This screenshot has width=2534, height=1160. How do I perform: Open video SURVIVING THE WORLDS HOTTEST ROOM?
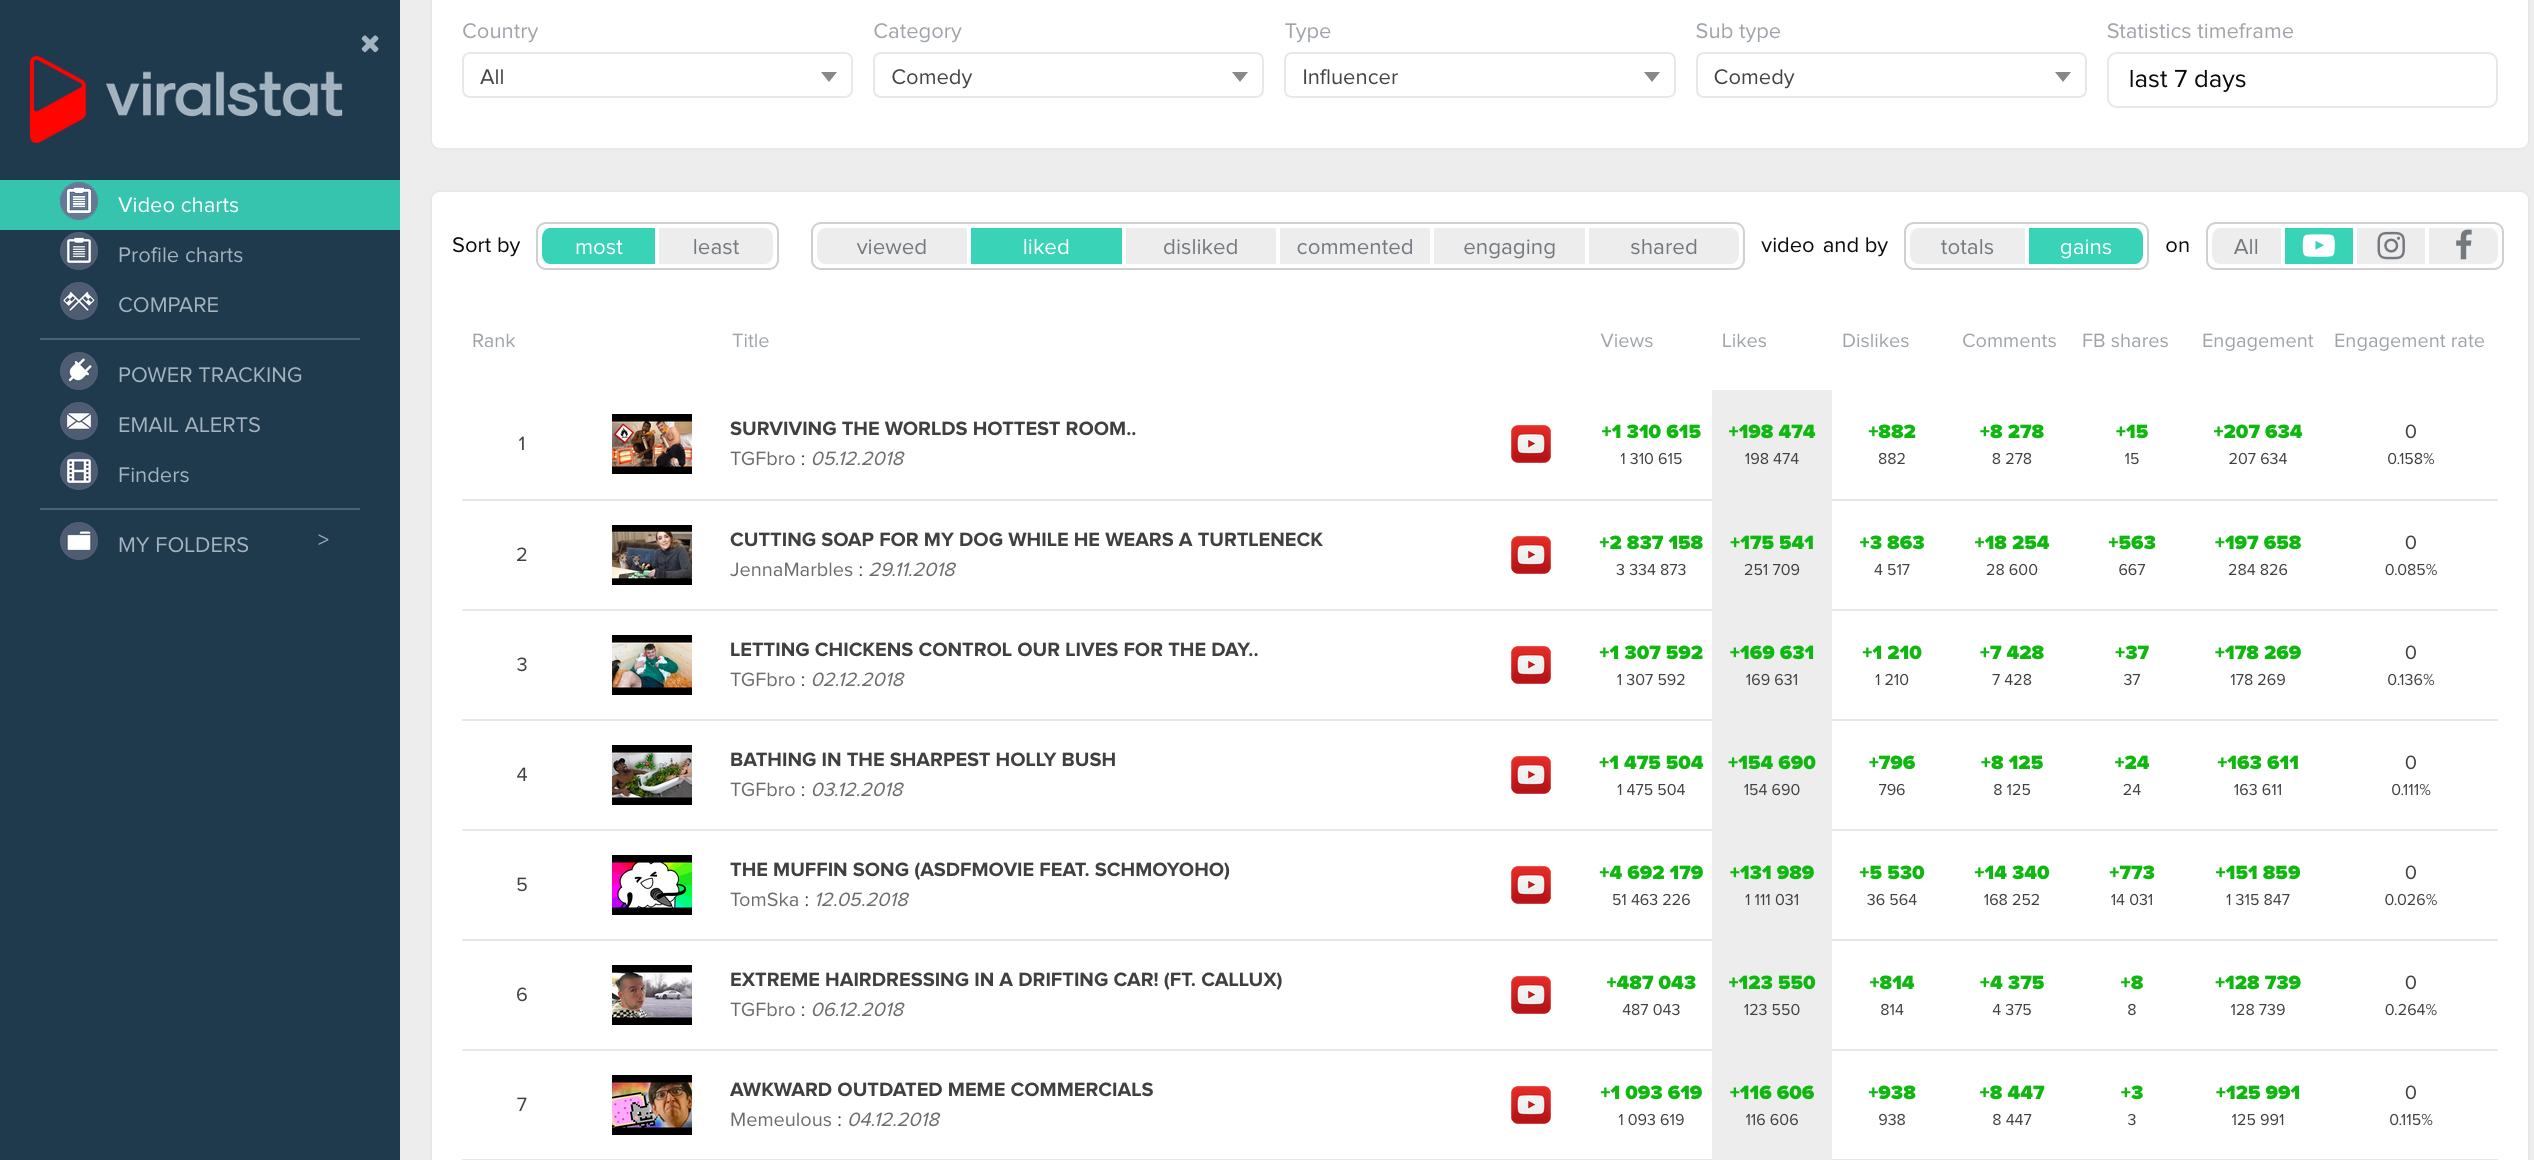click(x=932, y=428)
